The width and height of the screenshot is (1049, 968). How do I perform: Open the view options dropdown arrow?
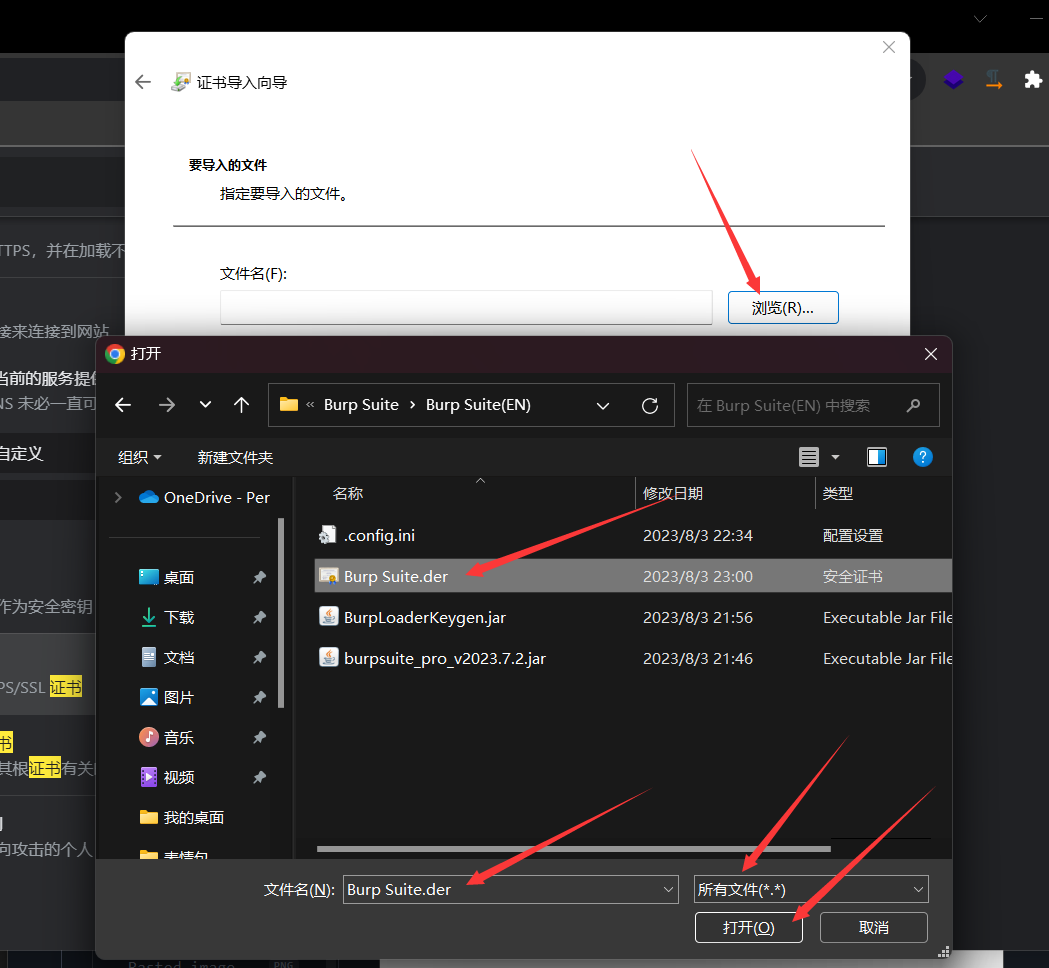click(x=835, y=457)
